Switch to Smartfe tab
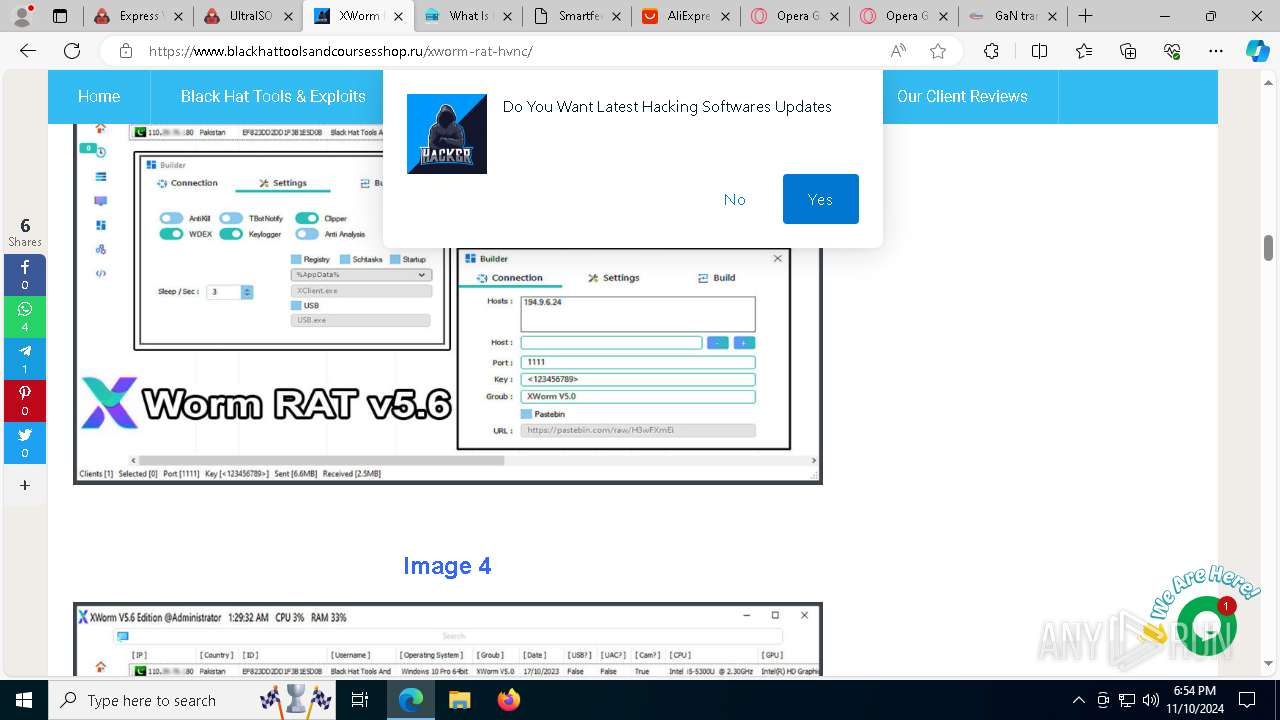The width and height of the screenshot is (1280, 720). click(x=577, y=16)
